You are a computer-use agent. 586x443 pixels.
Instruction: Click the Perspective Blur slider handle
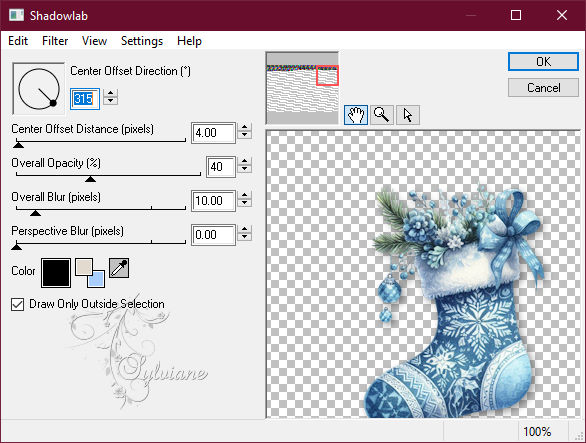(x=16, y=247)
